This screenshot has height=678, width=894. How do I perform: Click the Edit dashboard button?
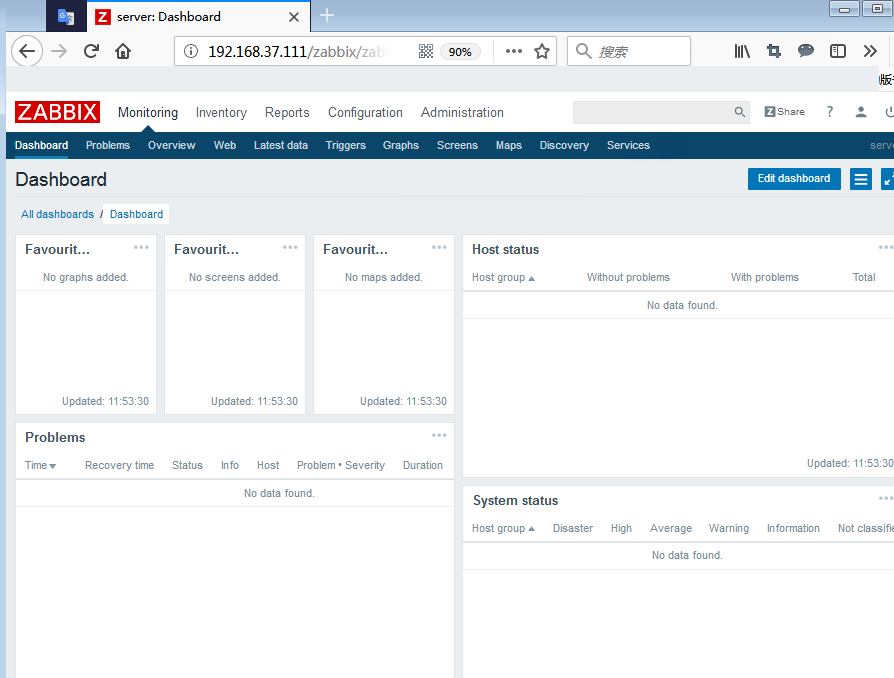coord(793,179)
